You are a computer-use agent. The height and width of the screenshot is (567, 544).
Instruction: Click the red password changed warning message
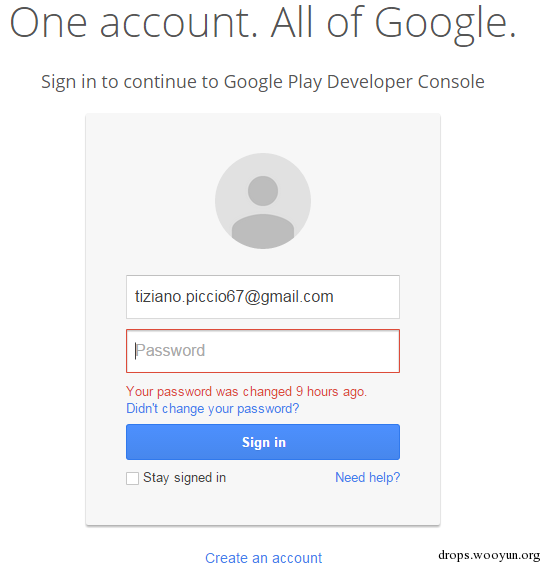point(246,392)
